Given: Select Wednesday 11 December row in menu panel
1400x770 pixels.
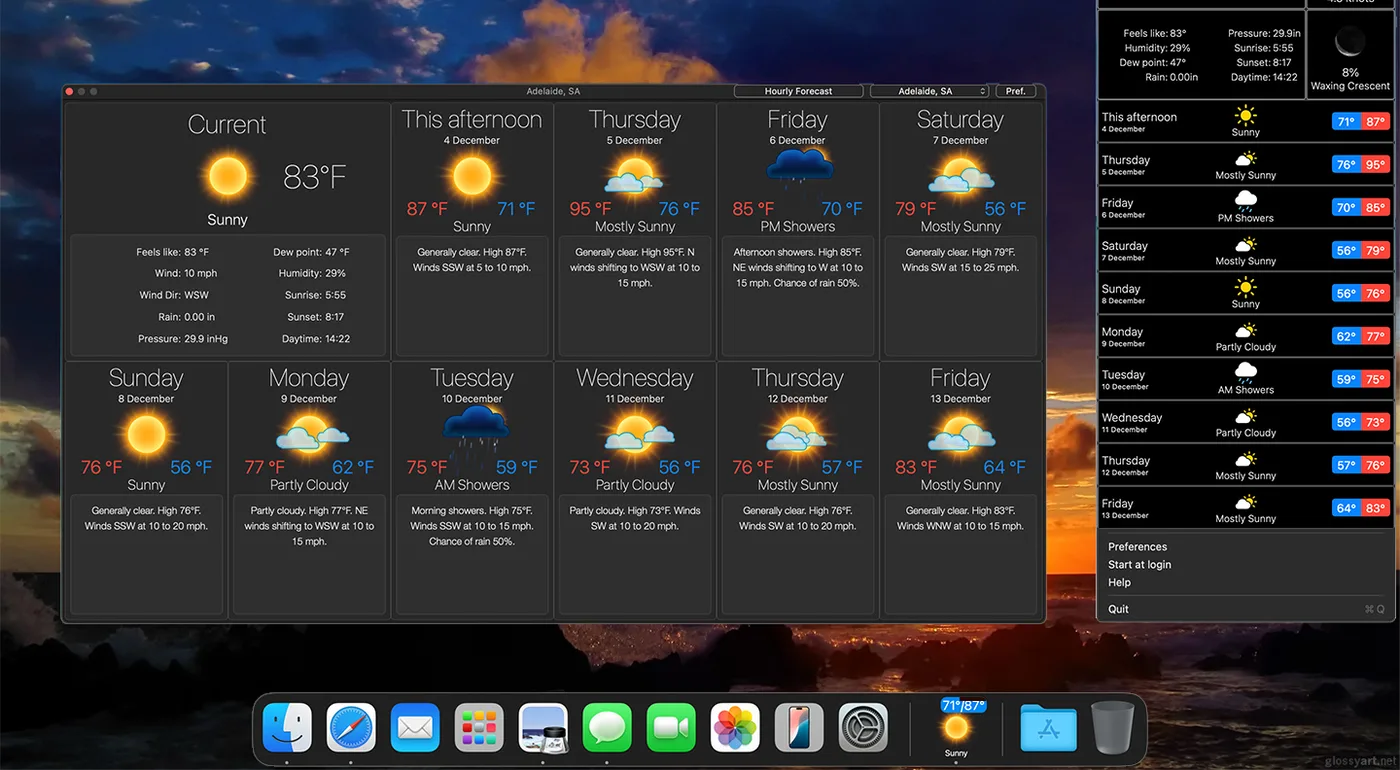Looking at the screenshot, I should pyautogui.click(x=1246, y=423).
